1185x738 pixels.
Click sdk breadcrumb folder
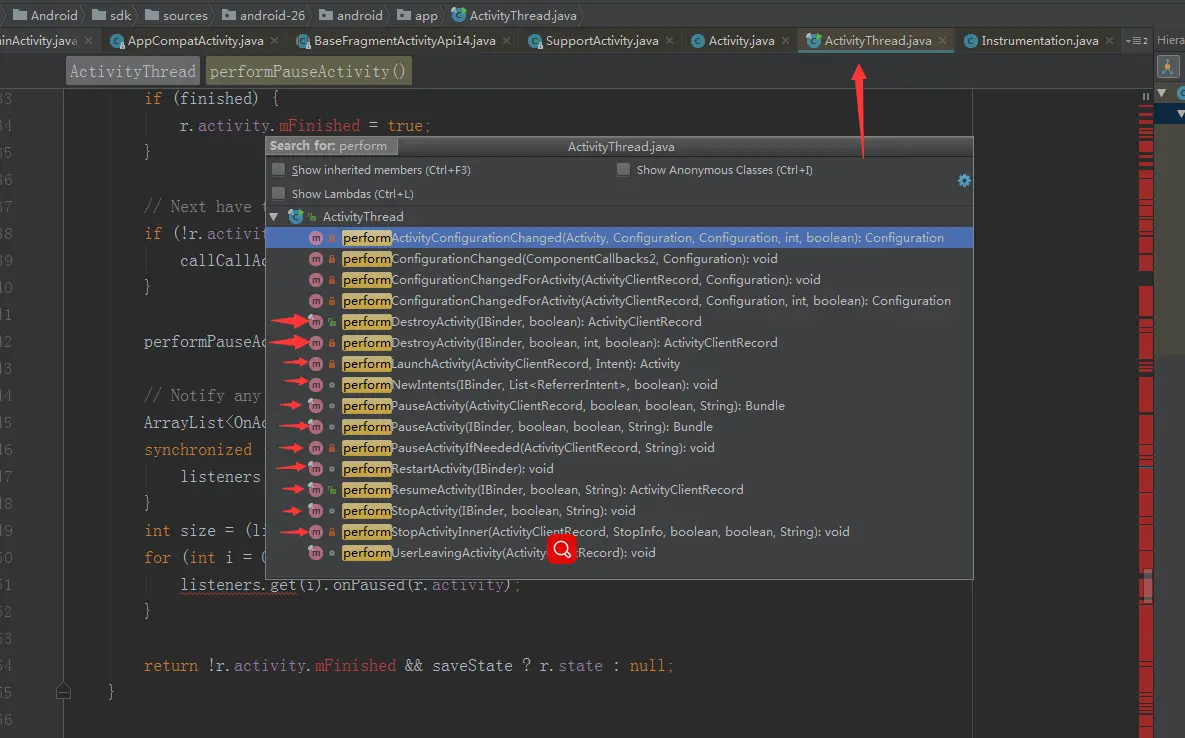pyautogui.click(x=111, y=15)
